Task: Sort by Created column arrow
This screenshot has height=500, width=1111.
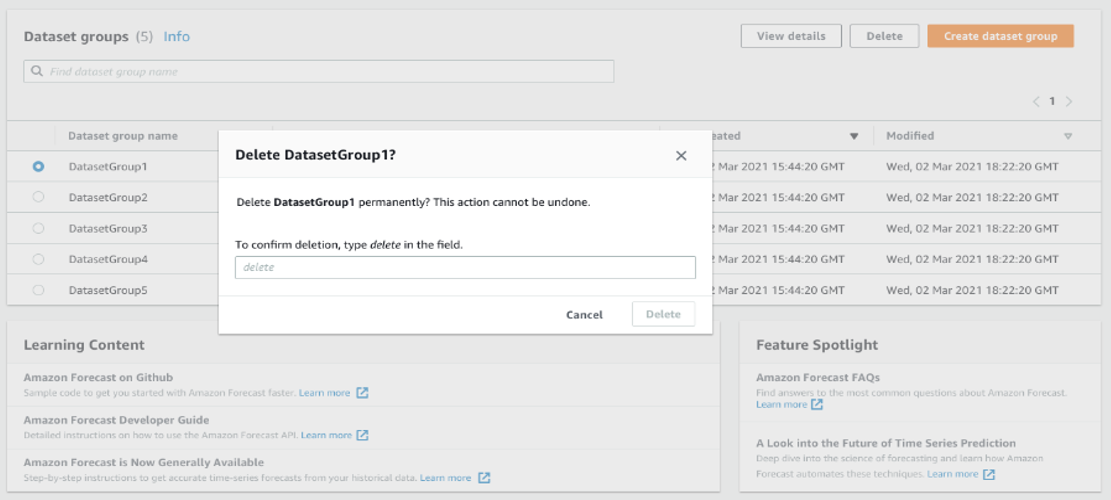Action: click(854, 136)
